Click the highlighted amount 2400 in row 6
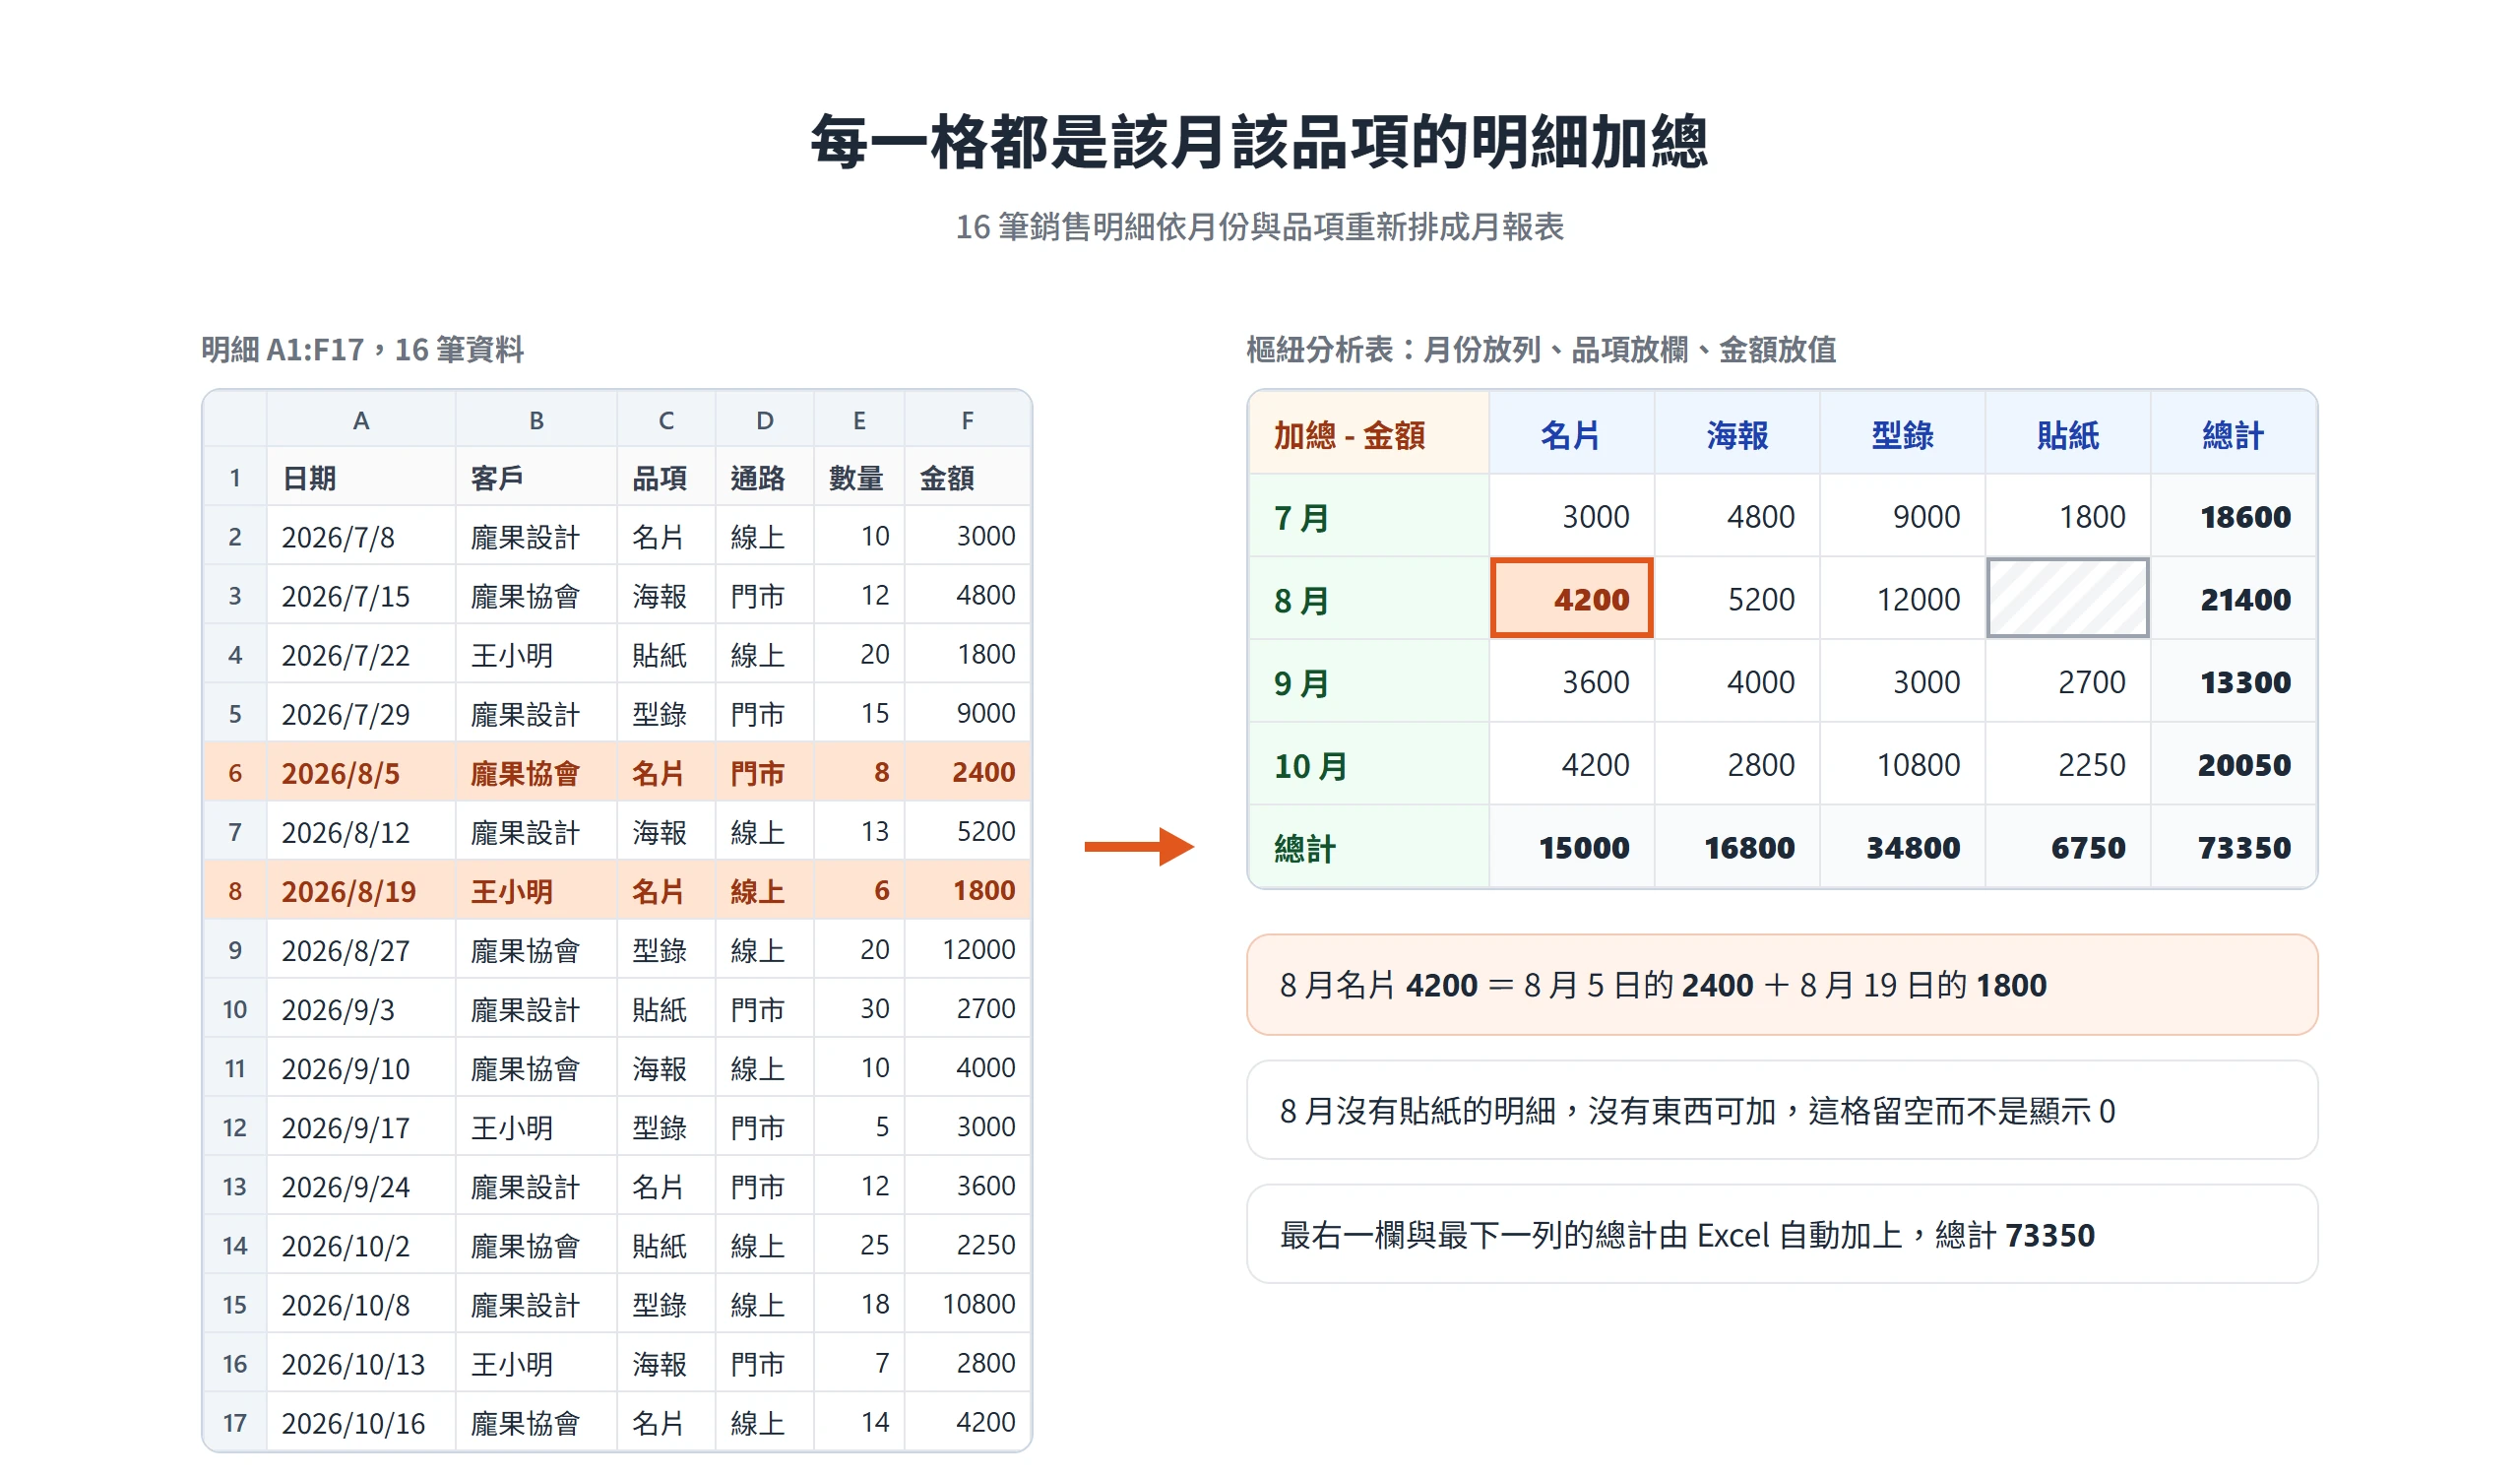 coord(967,772)
